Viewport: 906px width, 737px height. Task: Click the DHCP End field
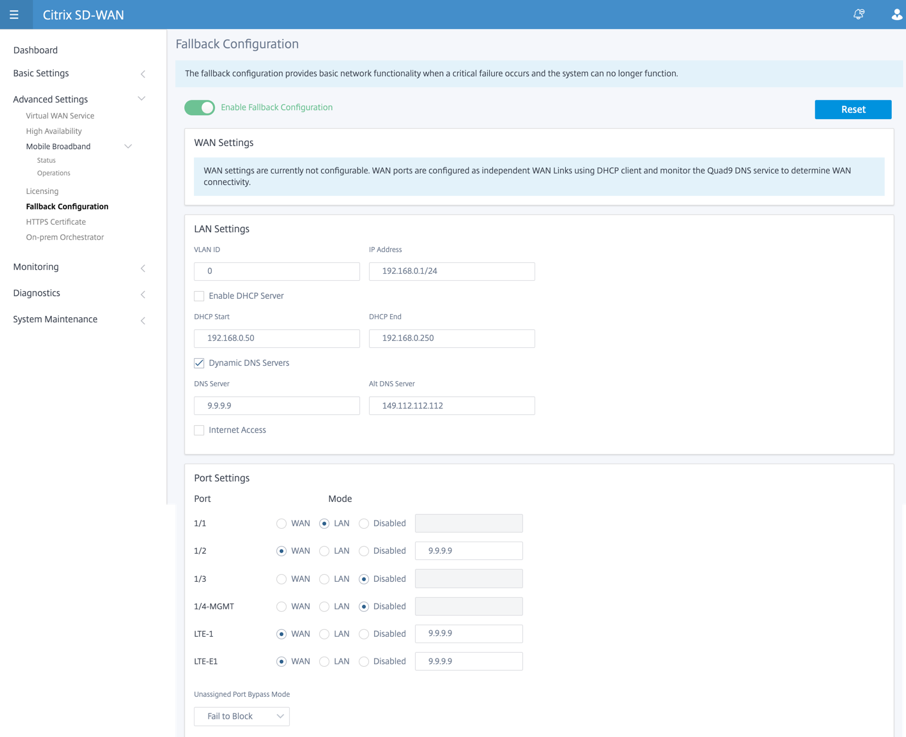click(452, 338)
